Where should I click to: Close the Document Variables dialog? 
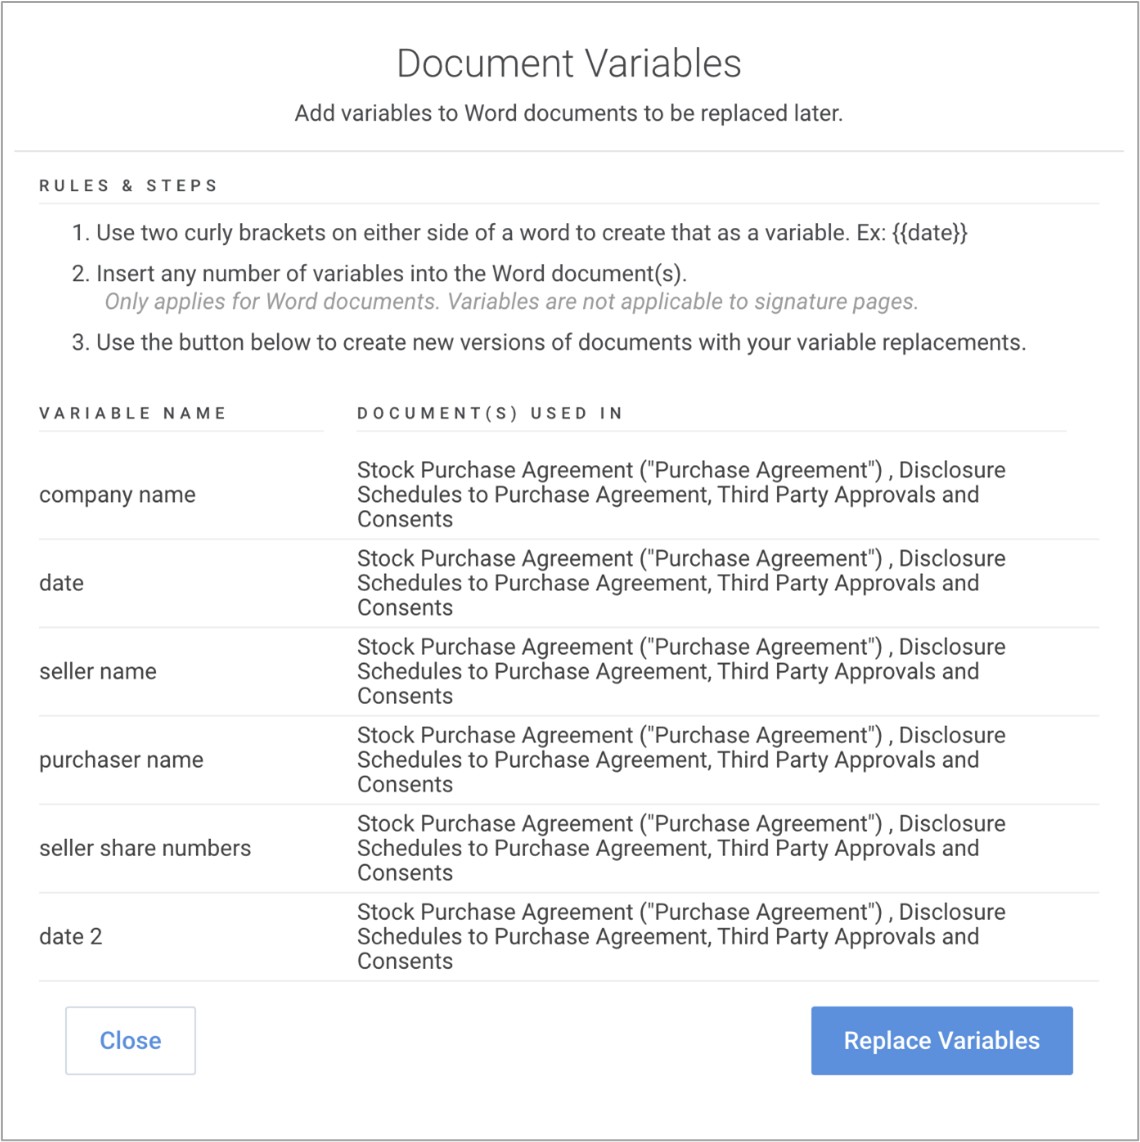click(130, 1040)
